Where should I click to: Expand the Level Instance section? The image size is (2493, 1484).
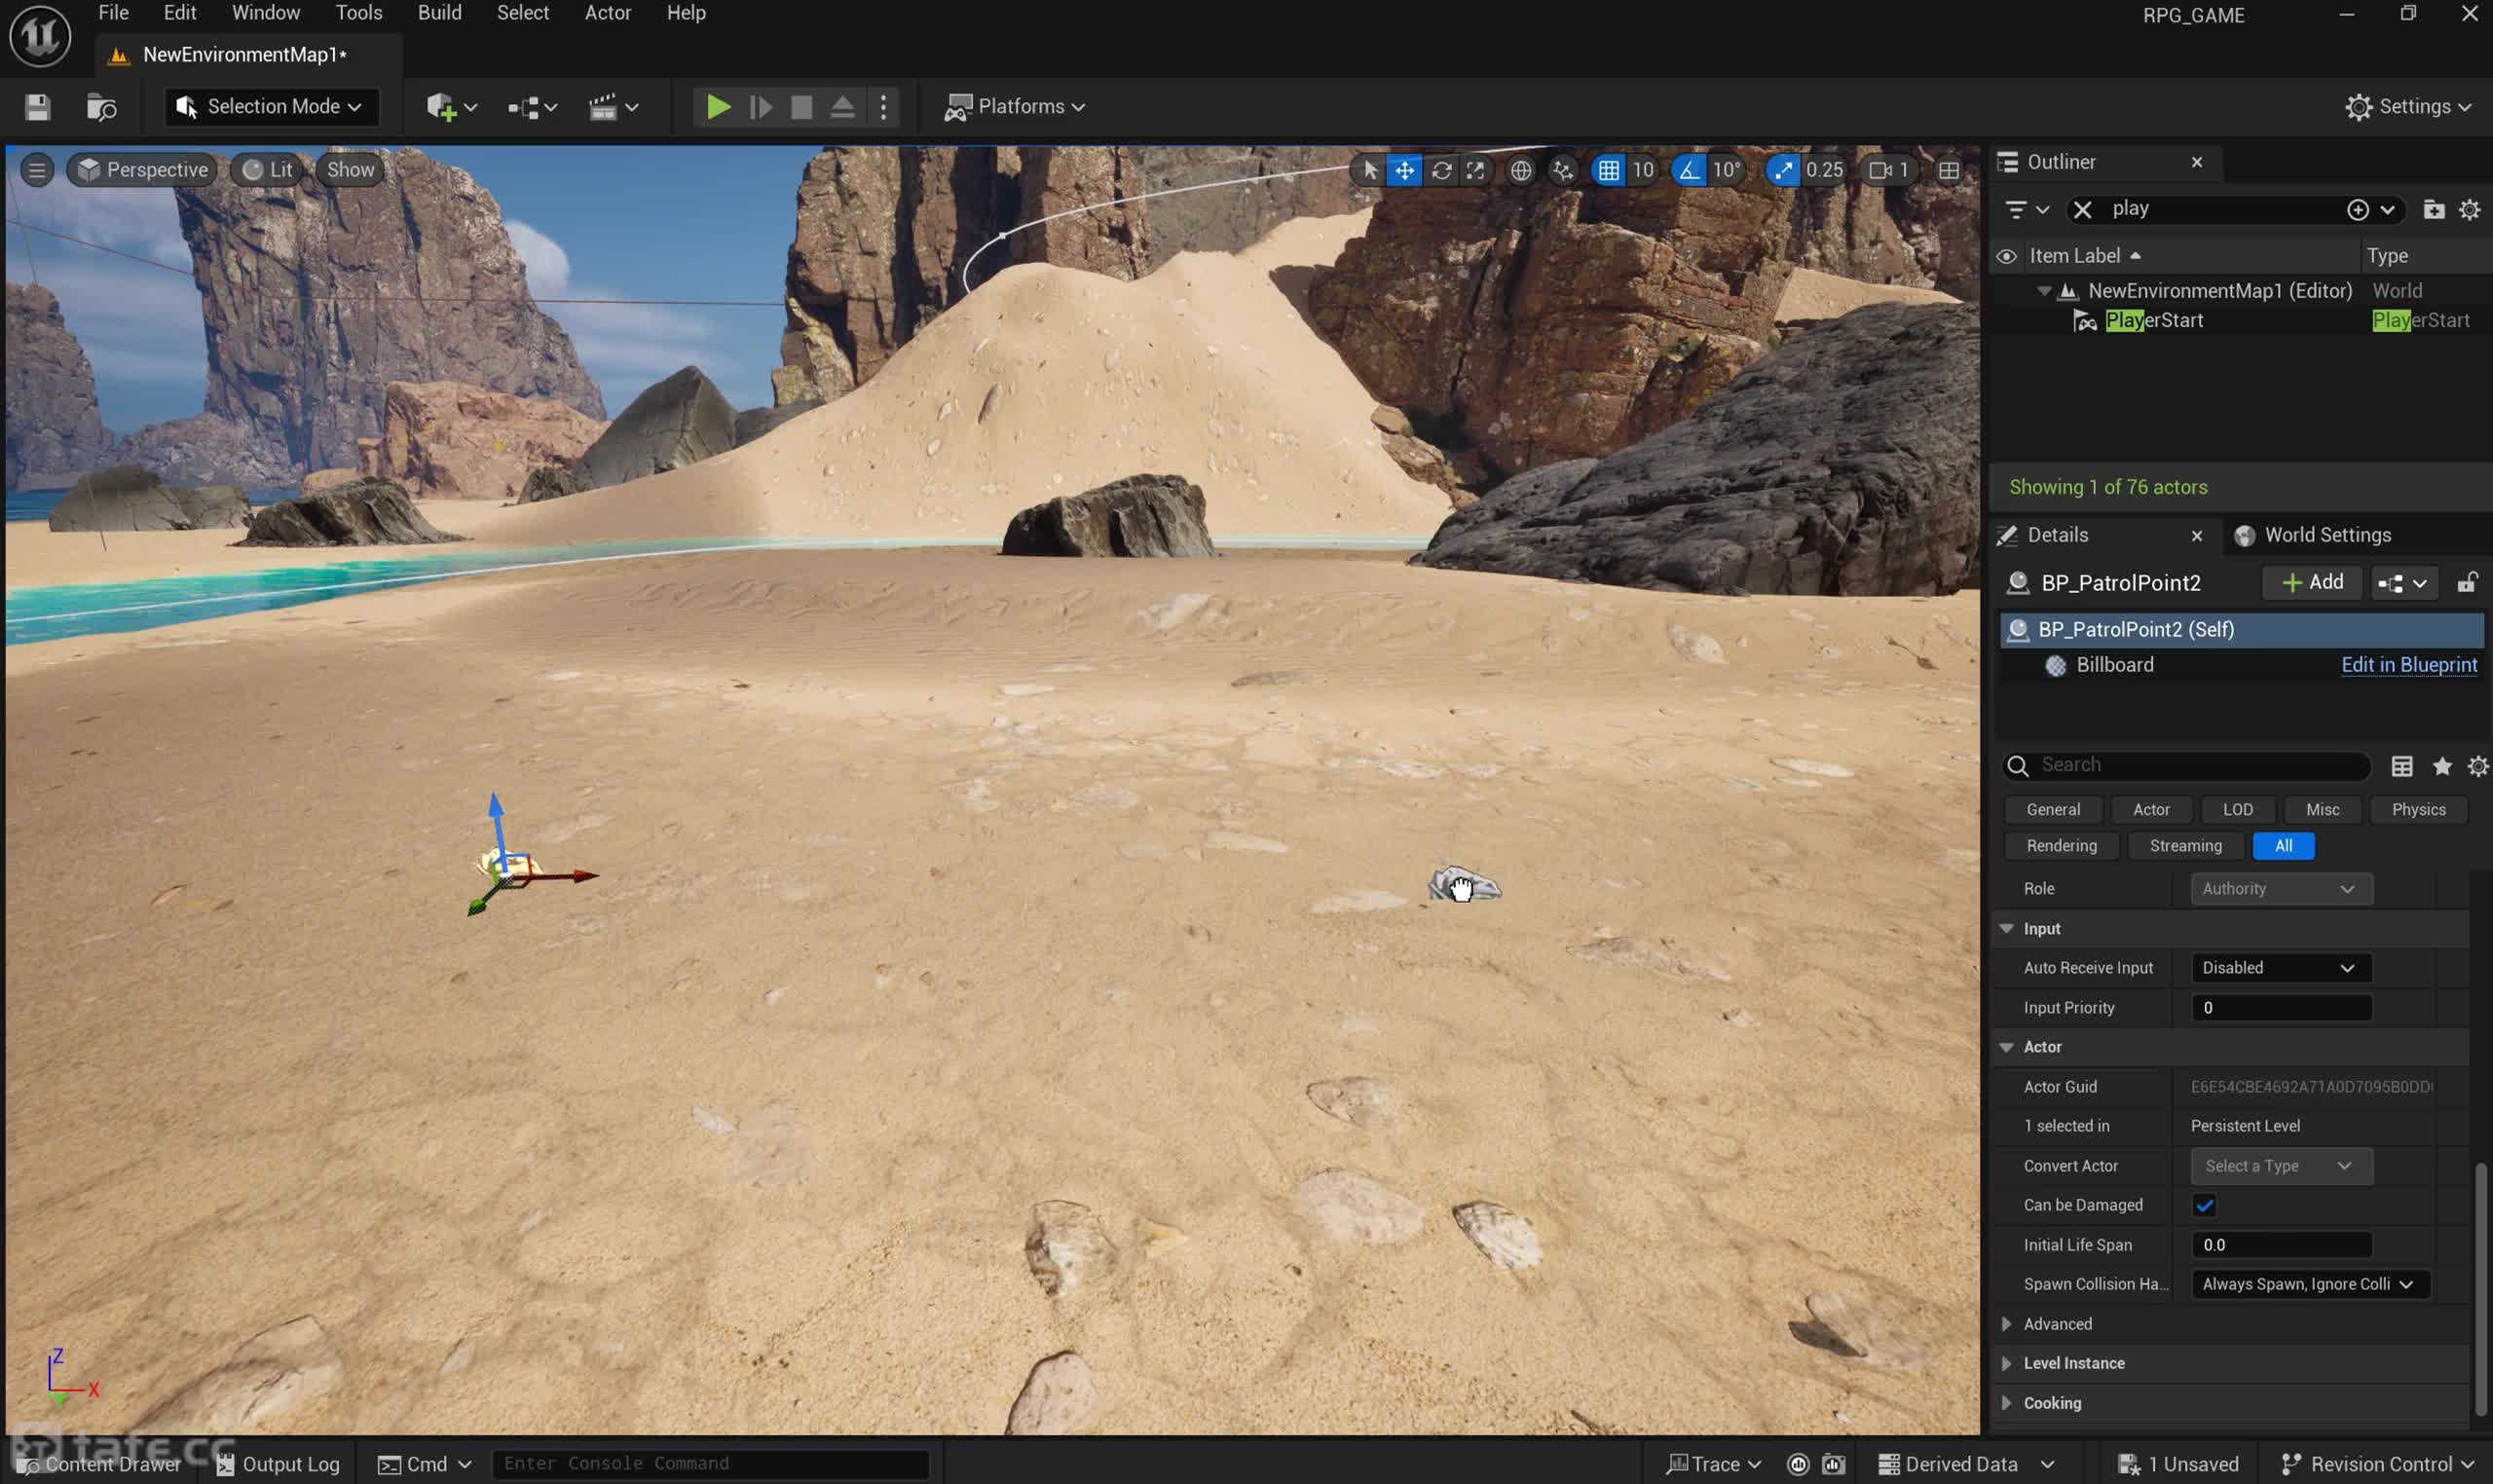coord(2005,1363)
